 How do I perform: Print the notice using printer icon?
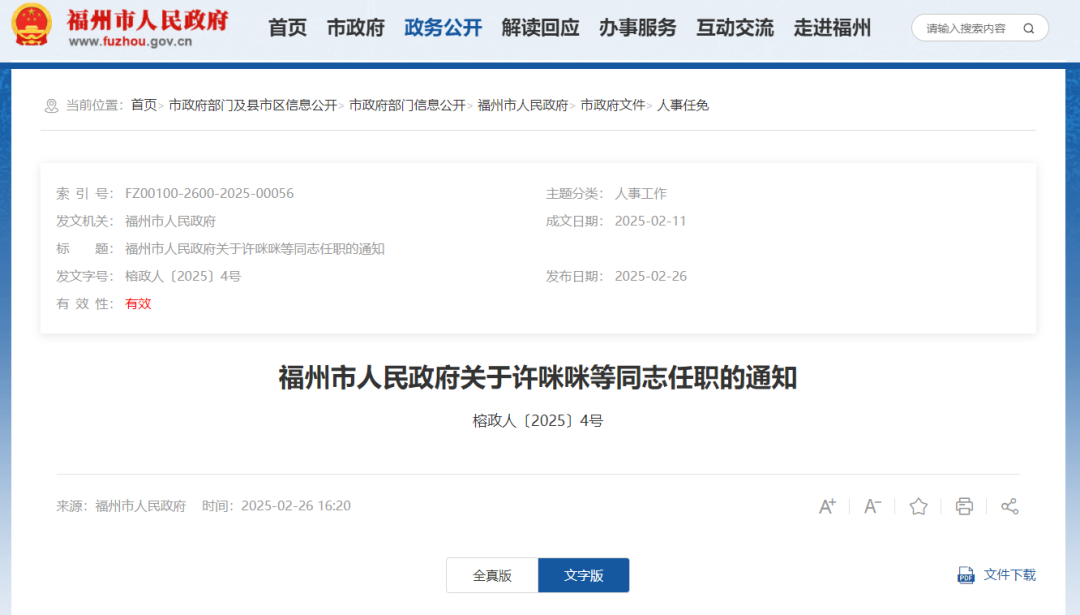click(964, 506)
